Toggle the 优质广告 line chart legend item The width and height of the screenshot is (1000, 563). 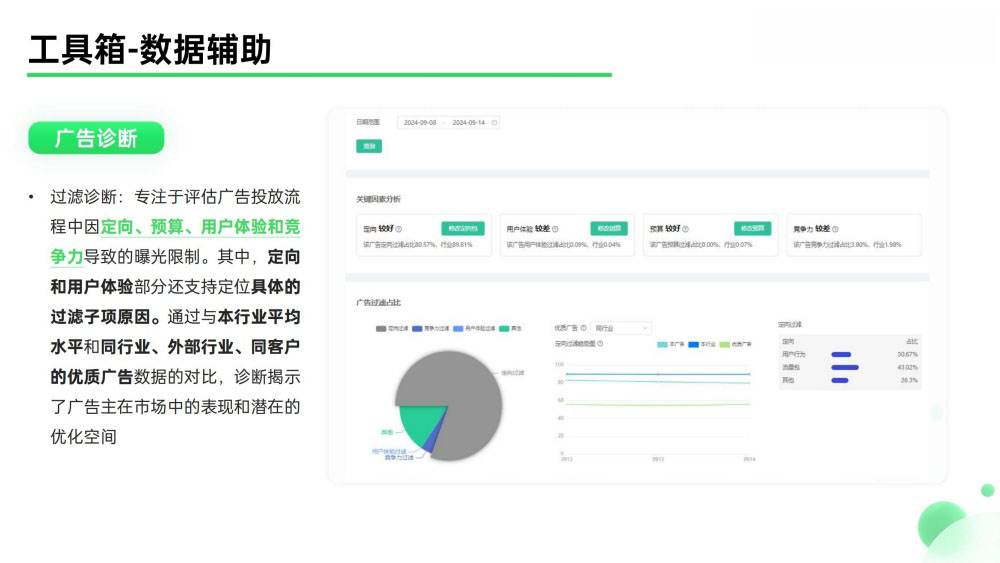point(735,344)
